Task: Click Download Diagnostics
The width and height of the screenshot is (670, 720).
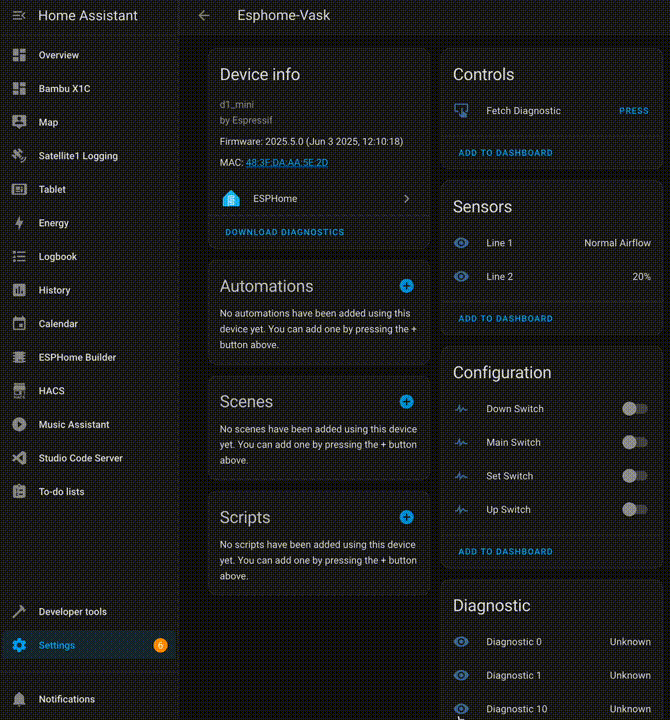Action: 285,232
